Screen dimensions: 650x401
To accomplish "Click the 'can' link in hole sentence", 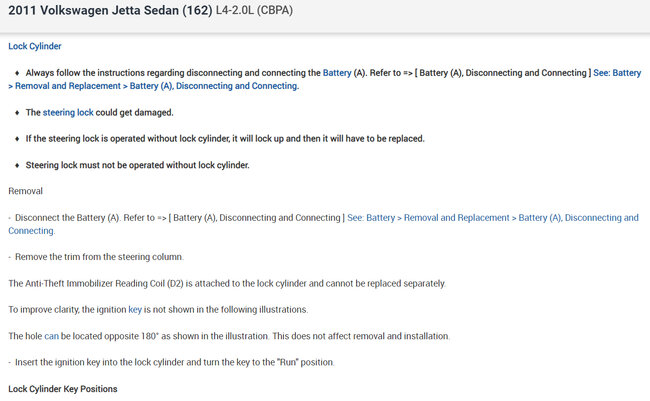I will [x=52, y=335].
